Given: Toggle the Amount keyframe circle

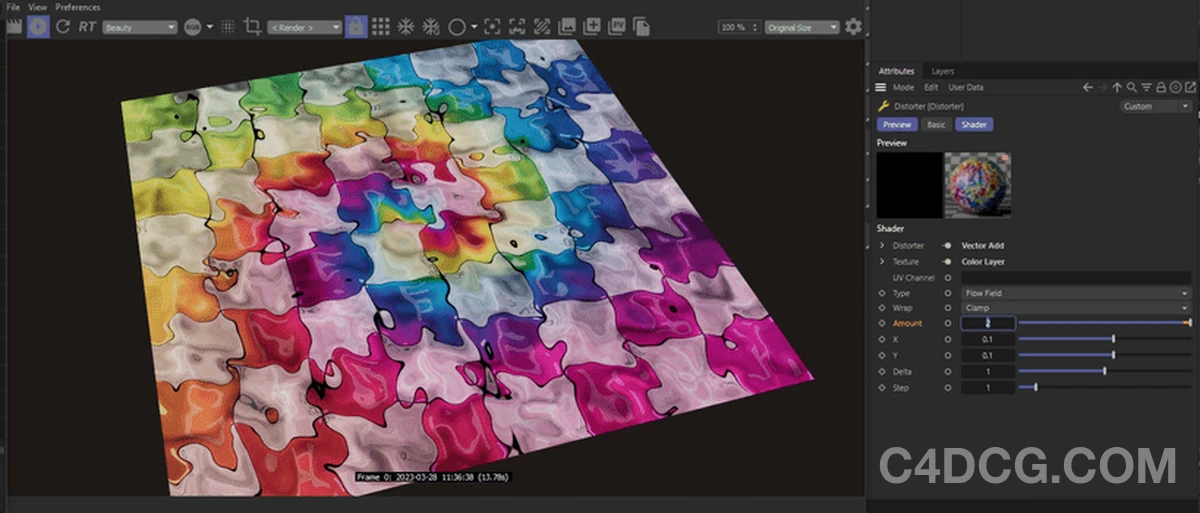Looking at the screenshot, I should point(948,324).
